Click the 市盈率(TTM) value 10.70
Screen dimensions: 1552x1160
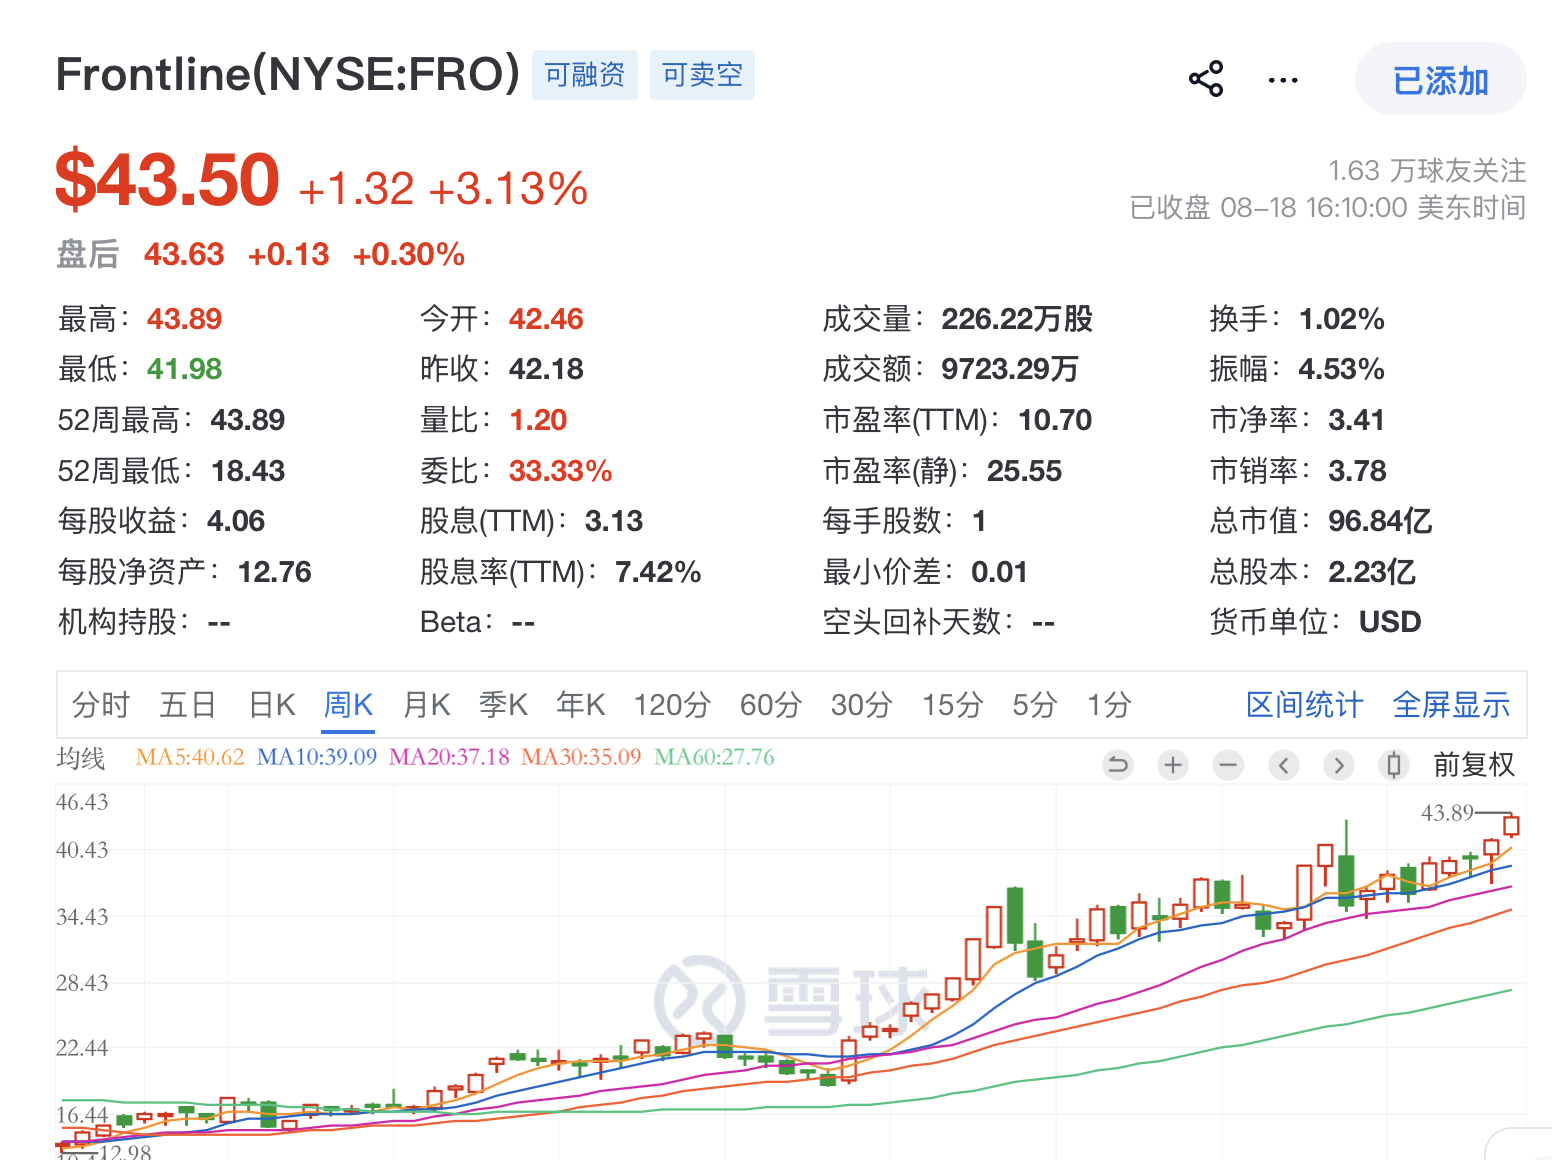coord(1055,420)
